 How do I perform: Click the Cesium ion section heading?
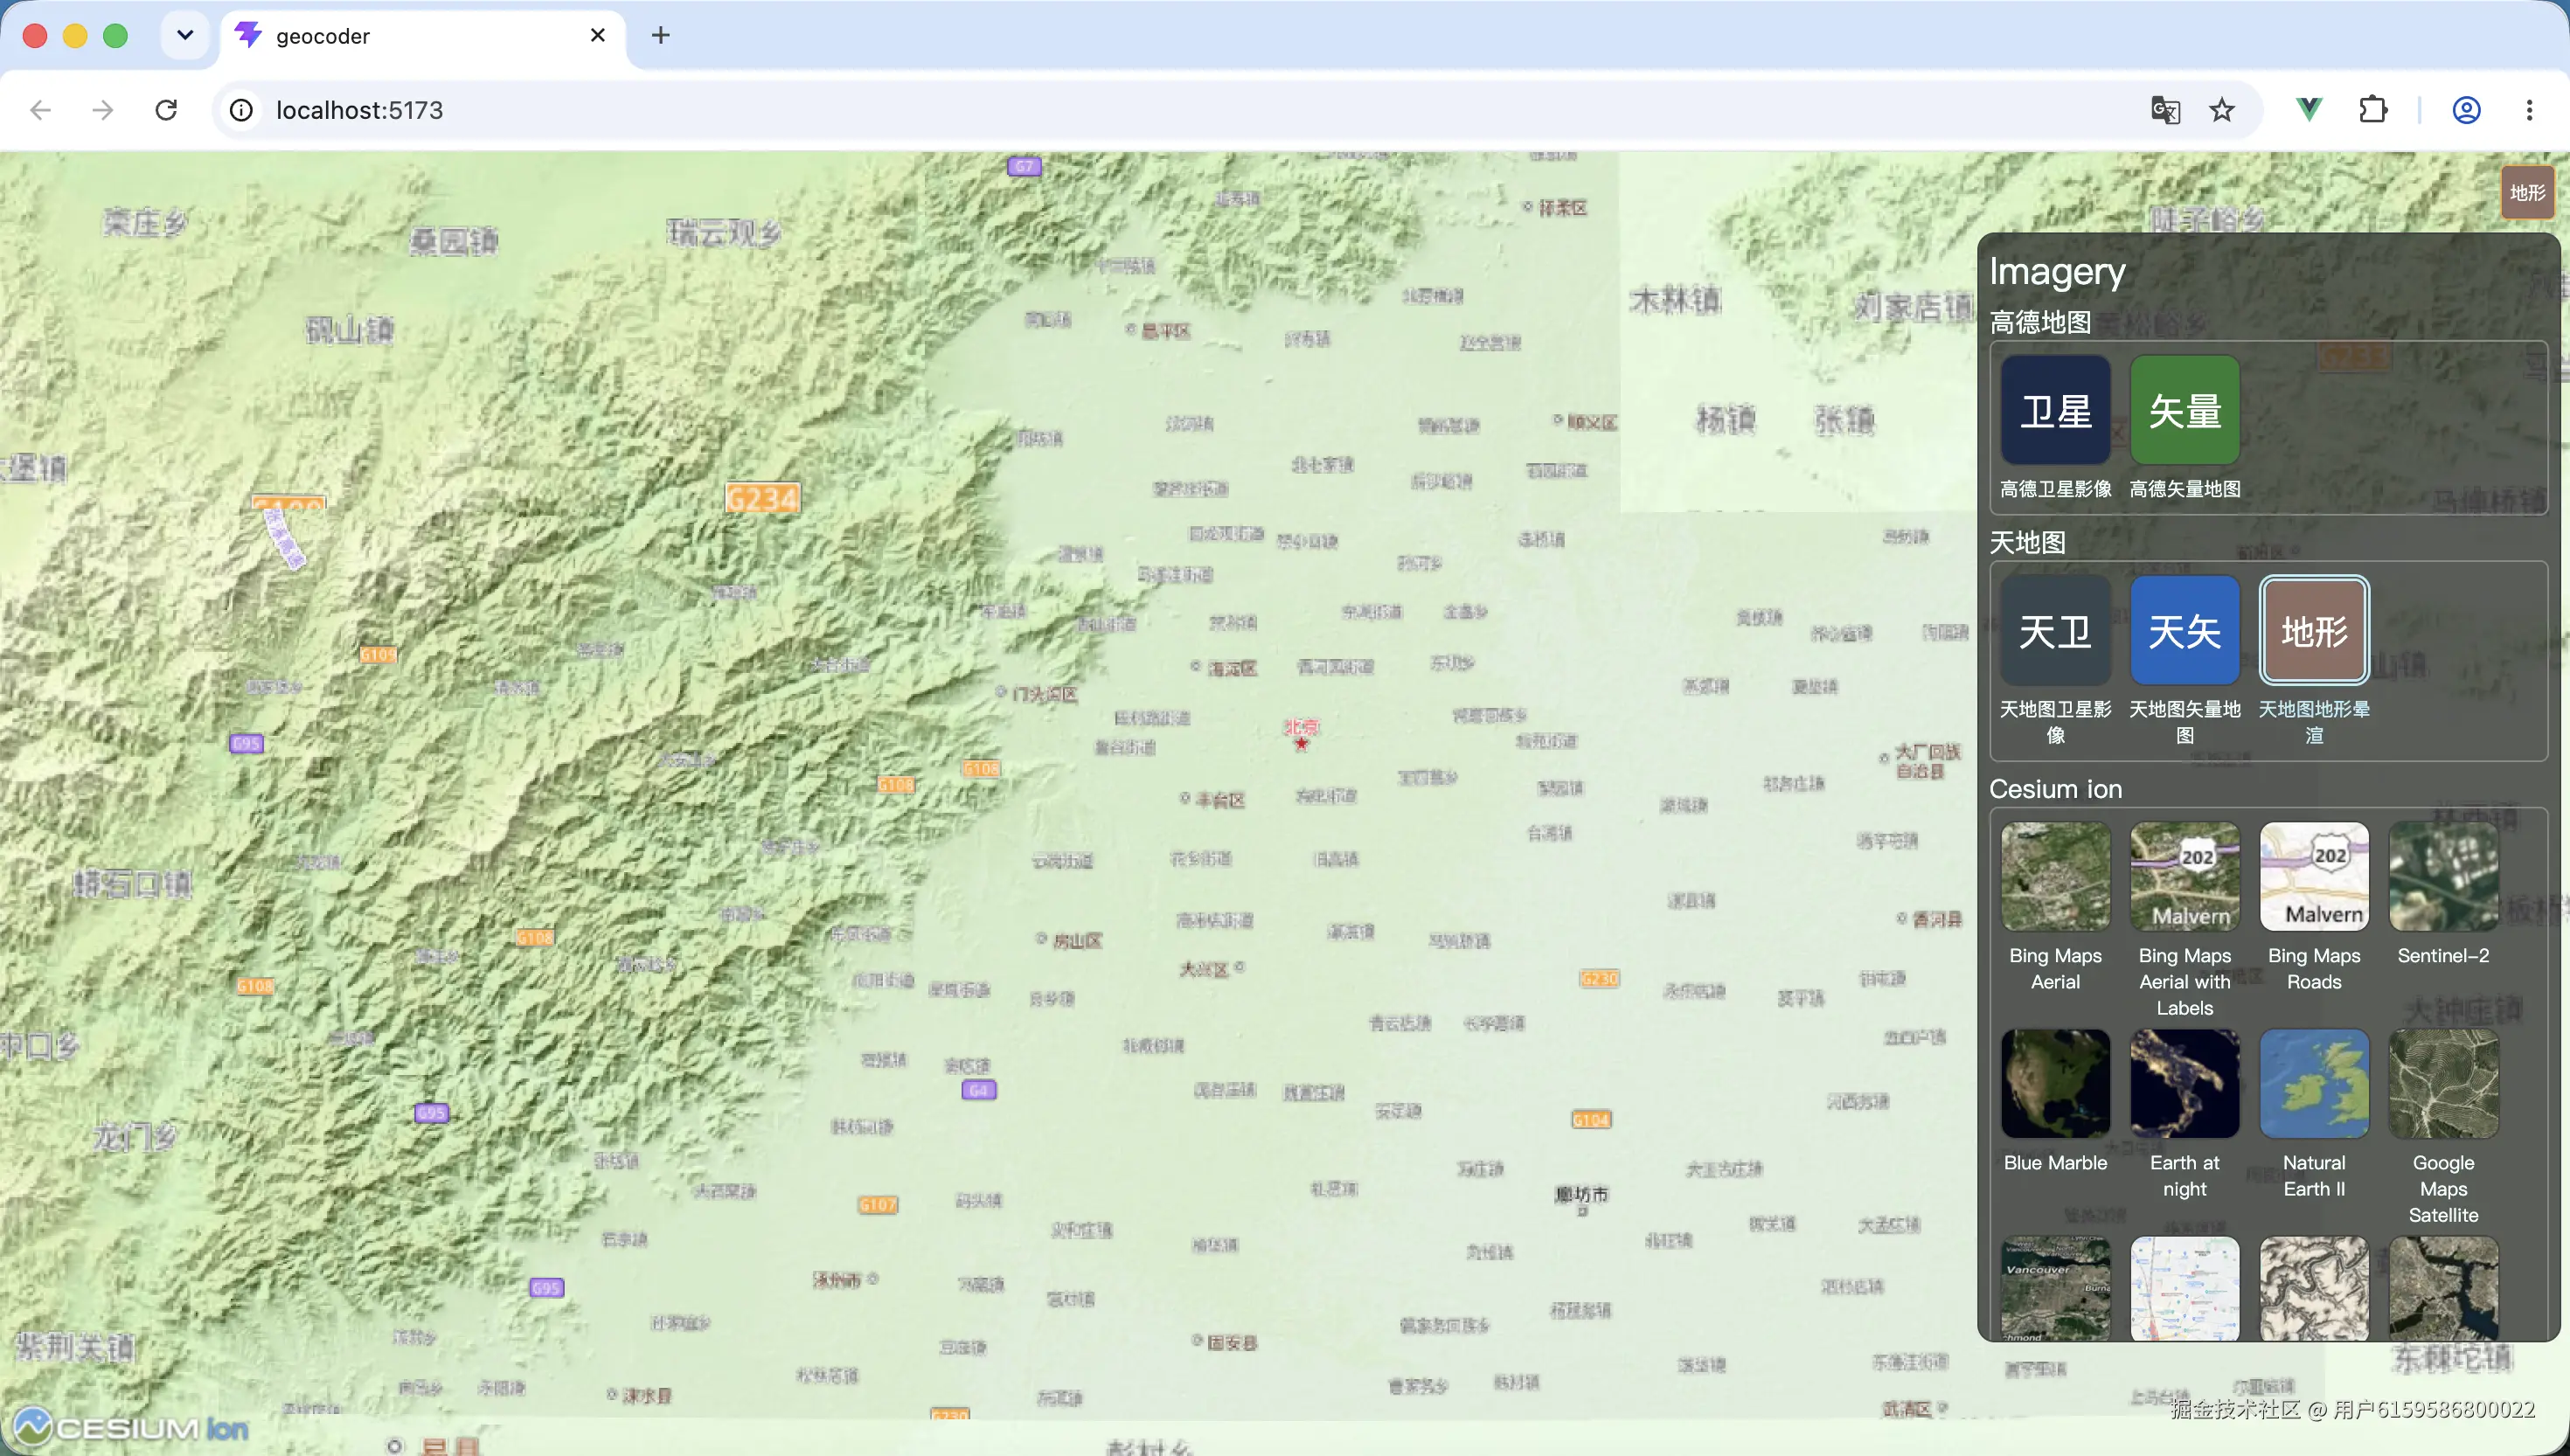click(x=2055, y=789)
